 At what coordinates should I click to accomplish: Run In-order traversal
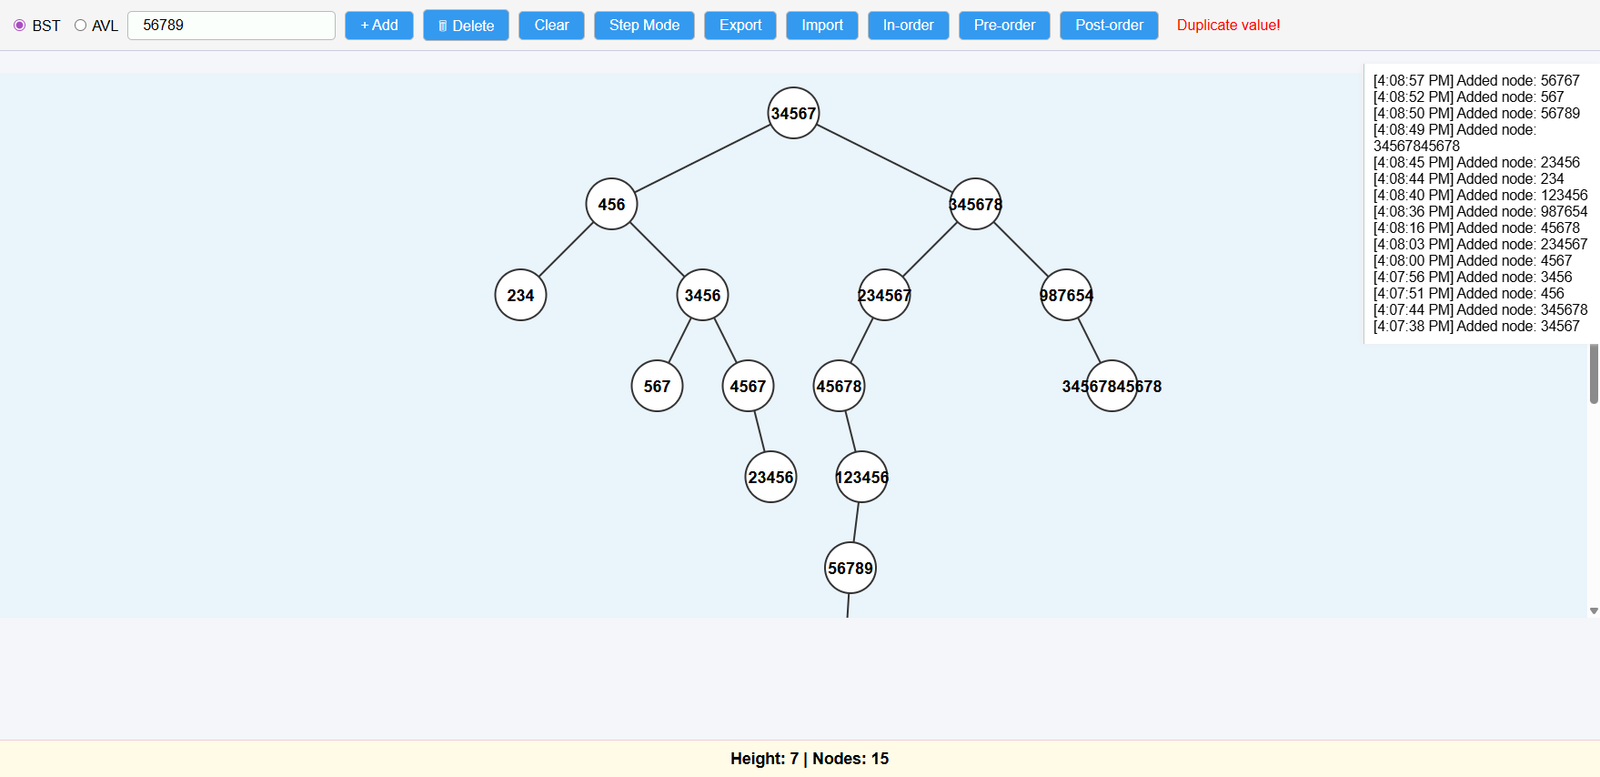pyautogui.click(x=908, y=25)
